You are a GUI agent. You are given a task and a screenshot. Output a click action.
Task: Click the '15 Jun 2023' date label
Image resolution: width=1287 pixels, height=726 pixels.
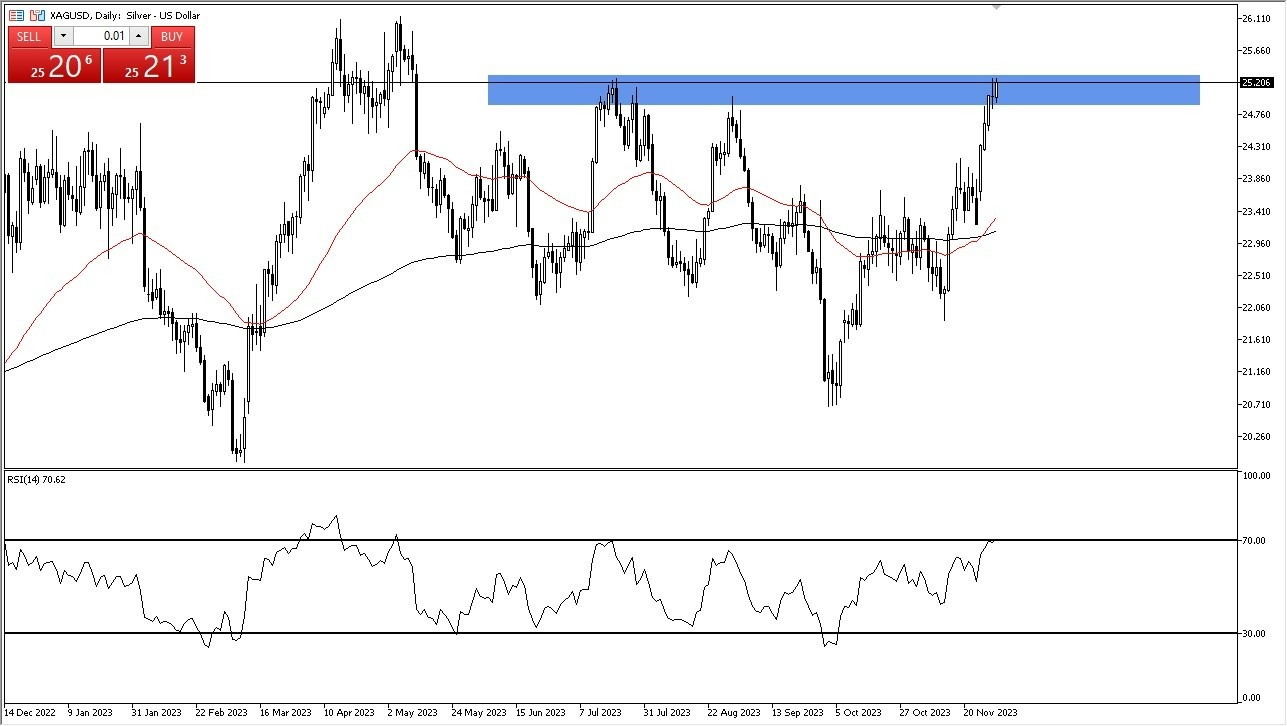(x=541, y=713)
